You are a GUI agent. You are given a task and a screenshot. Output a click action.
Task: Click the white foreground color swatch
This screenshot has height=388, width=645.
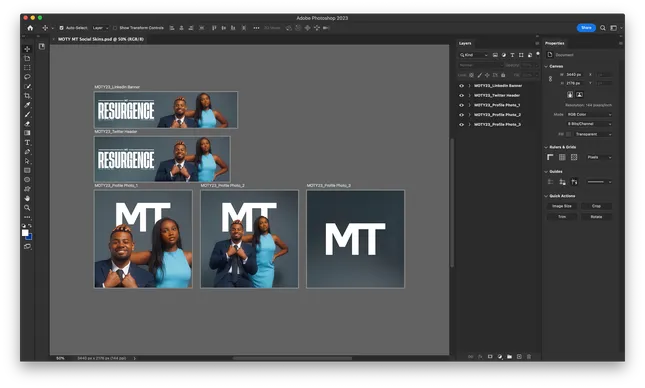25,233
